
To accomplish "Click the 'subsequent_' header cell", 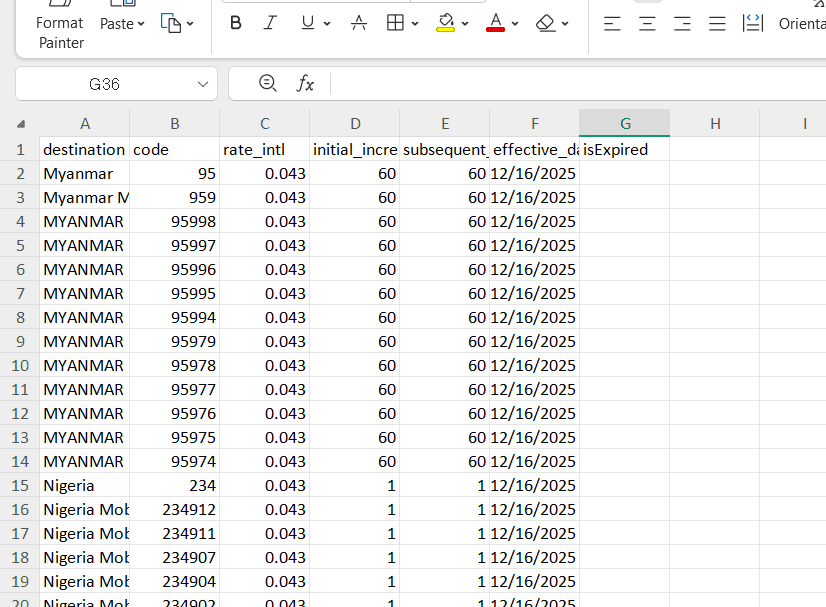I will point(445,150).
